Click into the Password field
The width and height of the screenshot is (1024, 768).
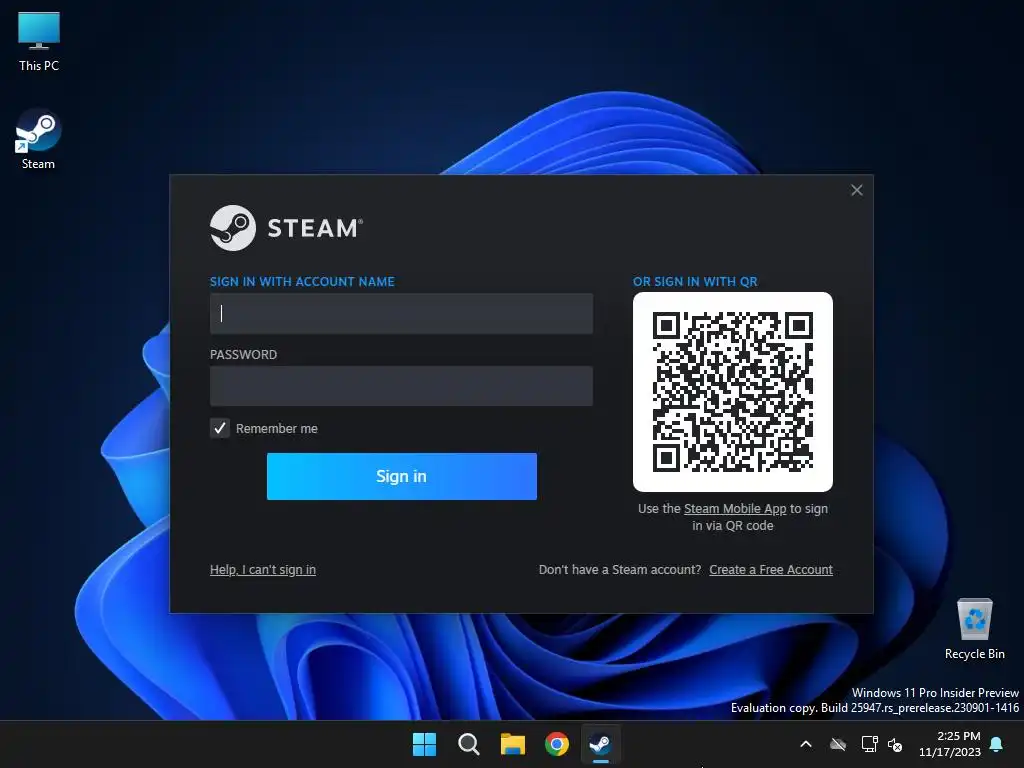coord(402,386)
